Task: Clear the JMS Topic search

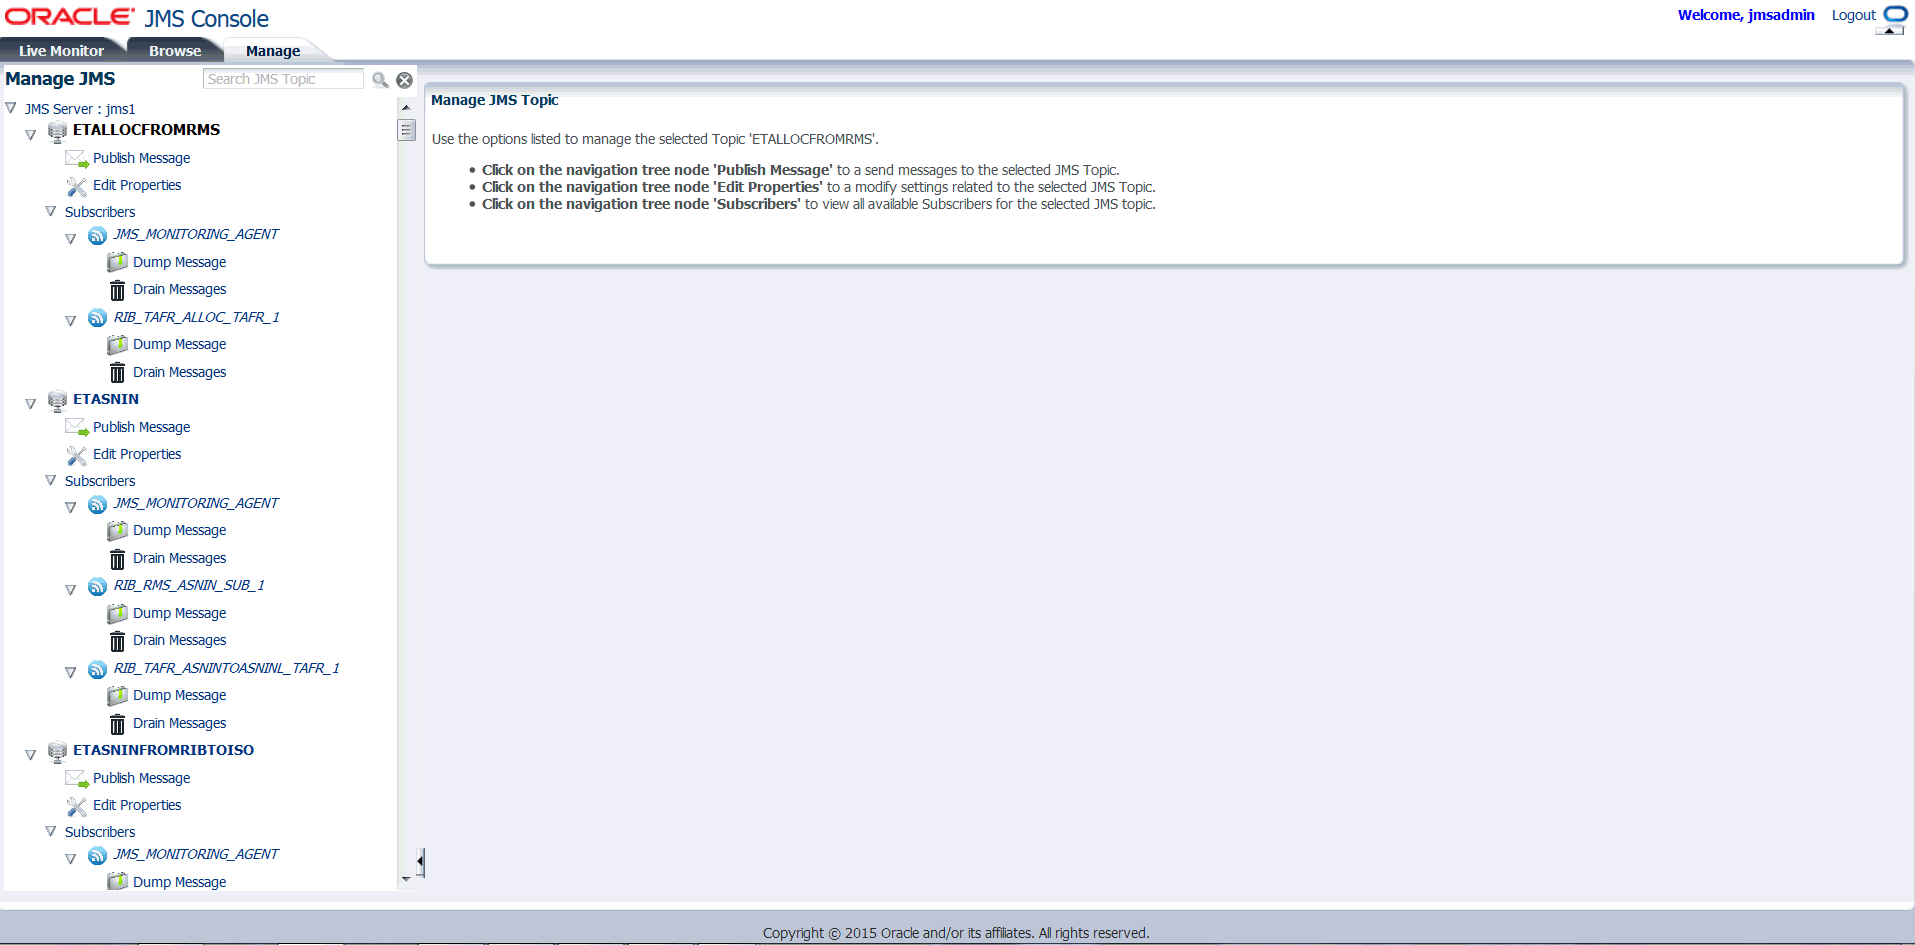Action: [405, 80]
